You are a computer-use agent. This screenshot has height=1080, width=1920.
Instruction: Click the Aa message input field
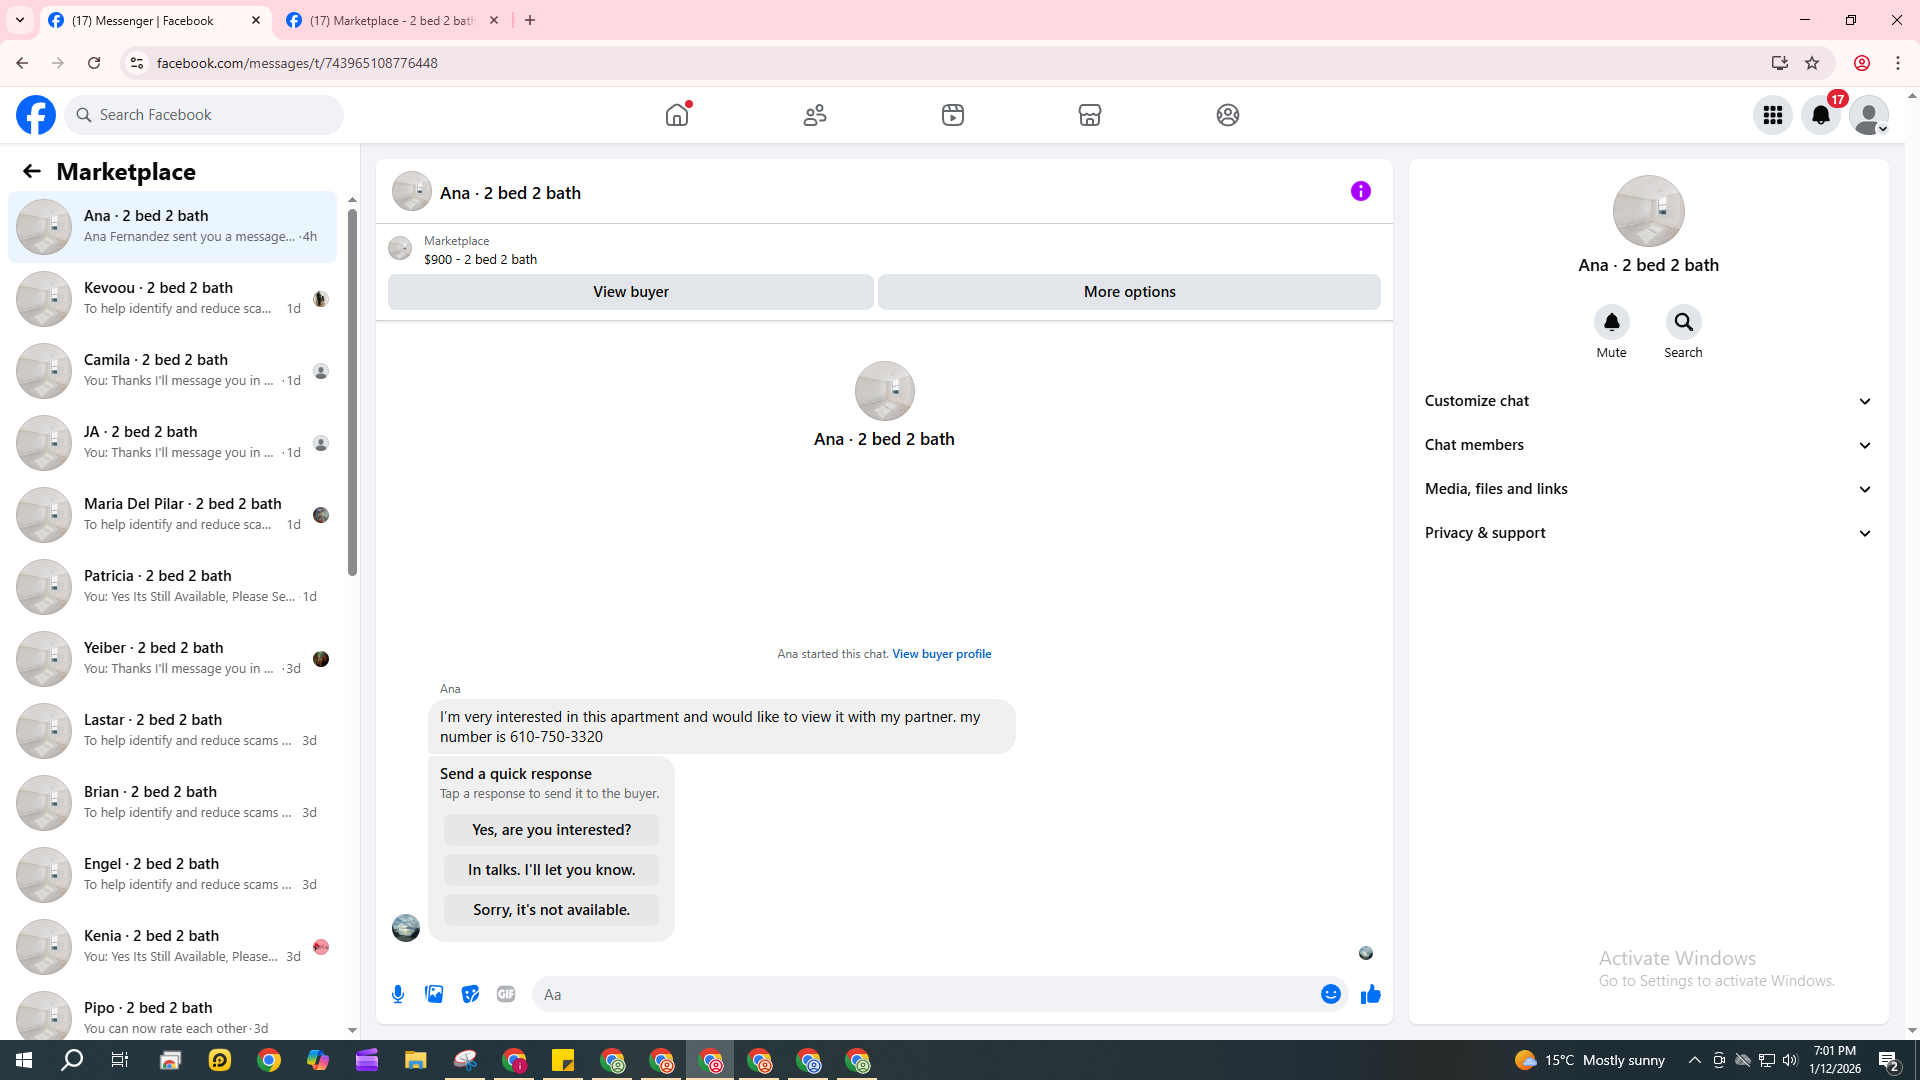coord(920,994)
